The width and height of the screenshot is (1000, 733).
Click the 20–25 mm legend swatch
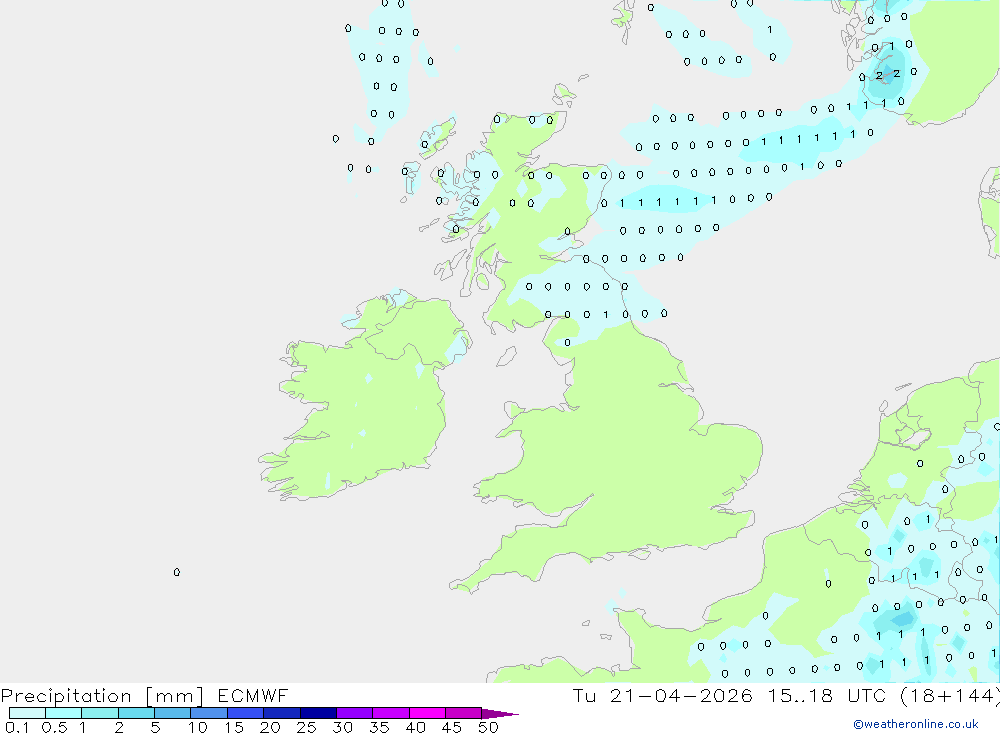click(282, 713)
